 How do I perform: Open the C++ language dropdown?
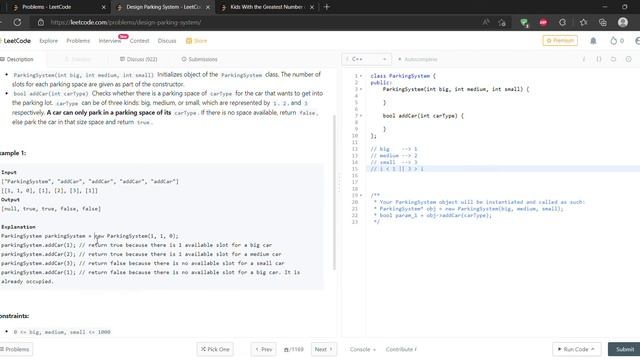[366, 59]
